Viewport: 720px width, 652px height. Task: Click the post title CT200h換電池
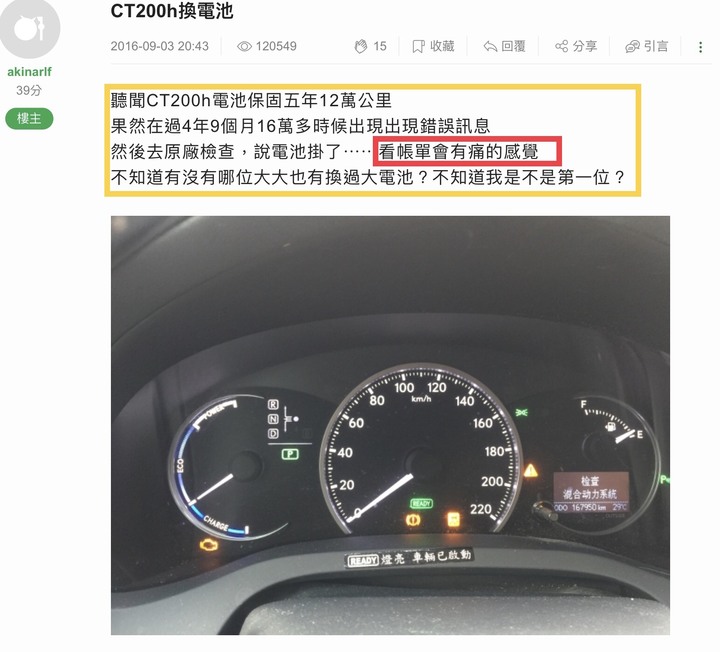click(x=172, y=11)
